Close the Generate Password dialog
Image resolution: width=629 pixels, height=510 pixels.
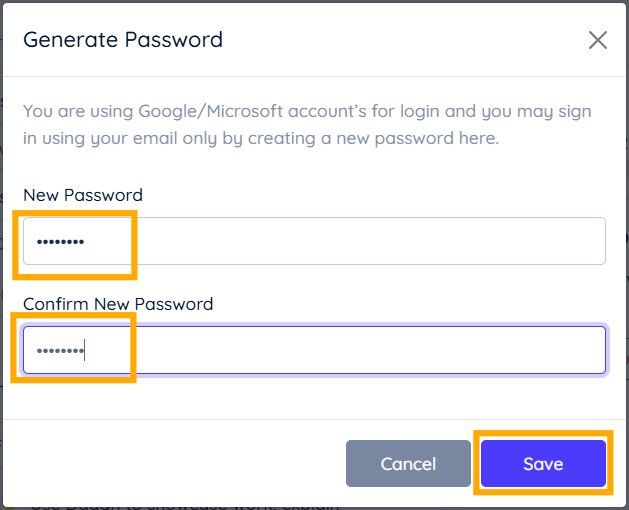[598, 40]
